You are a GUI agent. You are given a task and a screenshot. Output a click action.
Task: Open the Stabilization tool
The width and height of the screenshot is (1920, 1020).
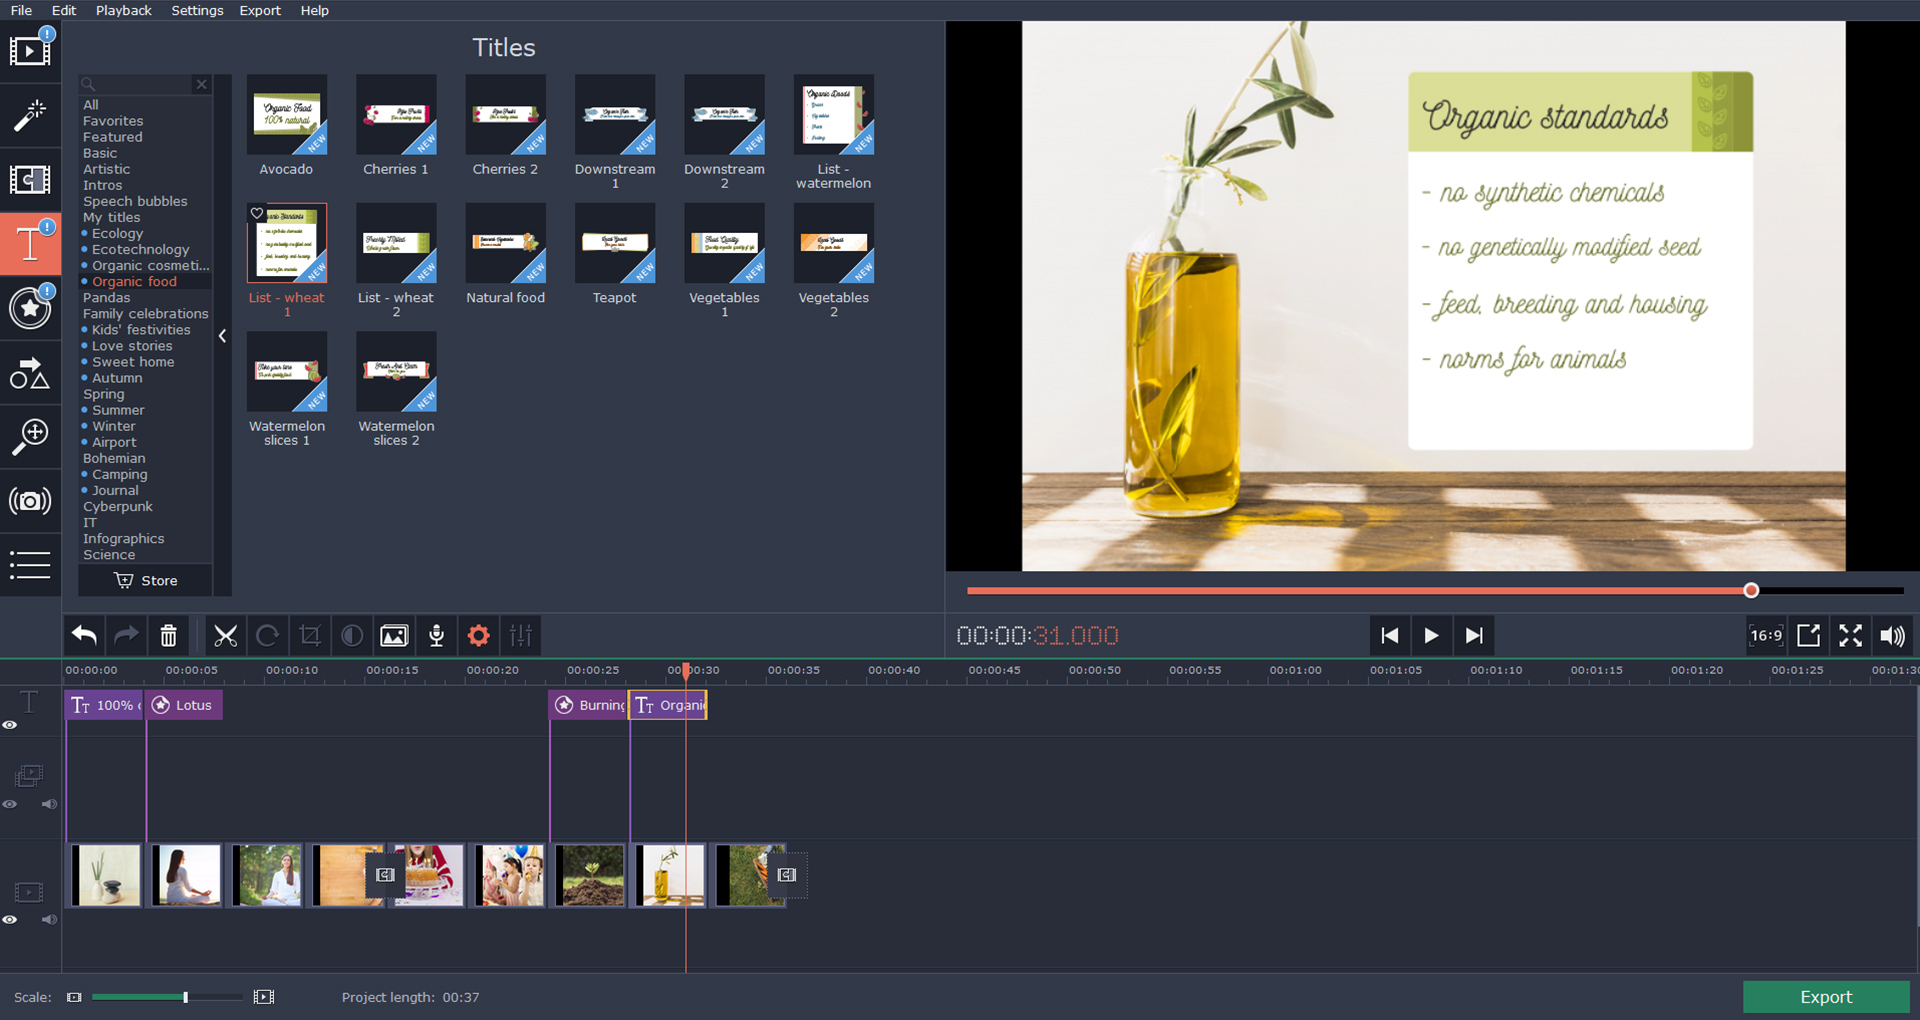tap(31, 501)
